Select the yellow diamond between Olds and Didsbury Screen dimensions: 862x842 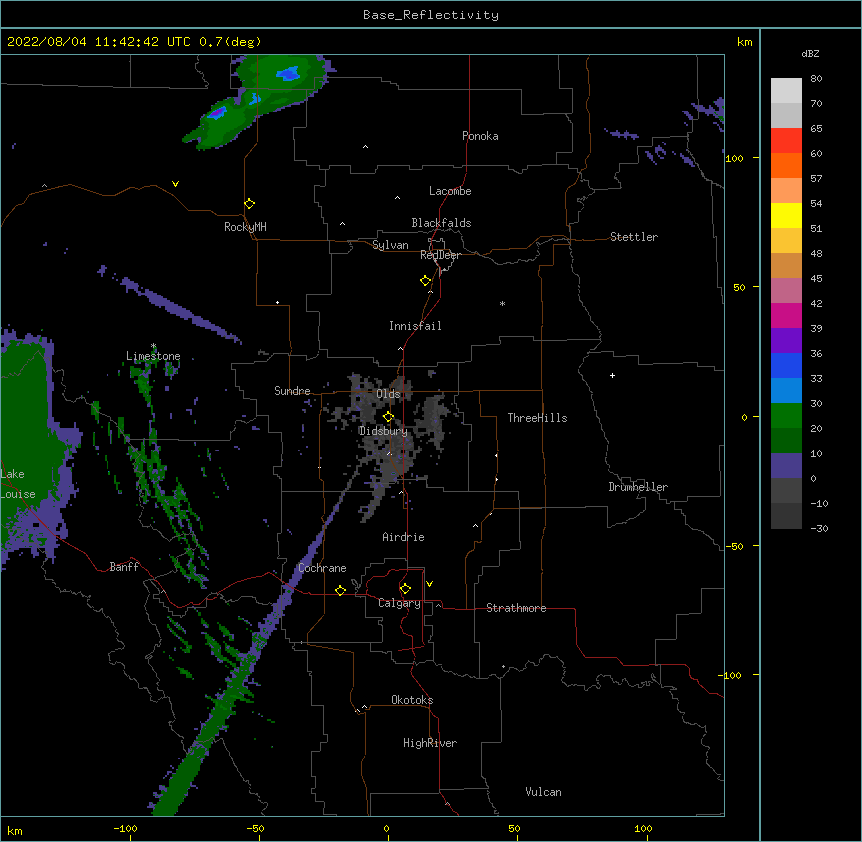point(389,417)
